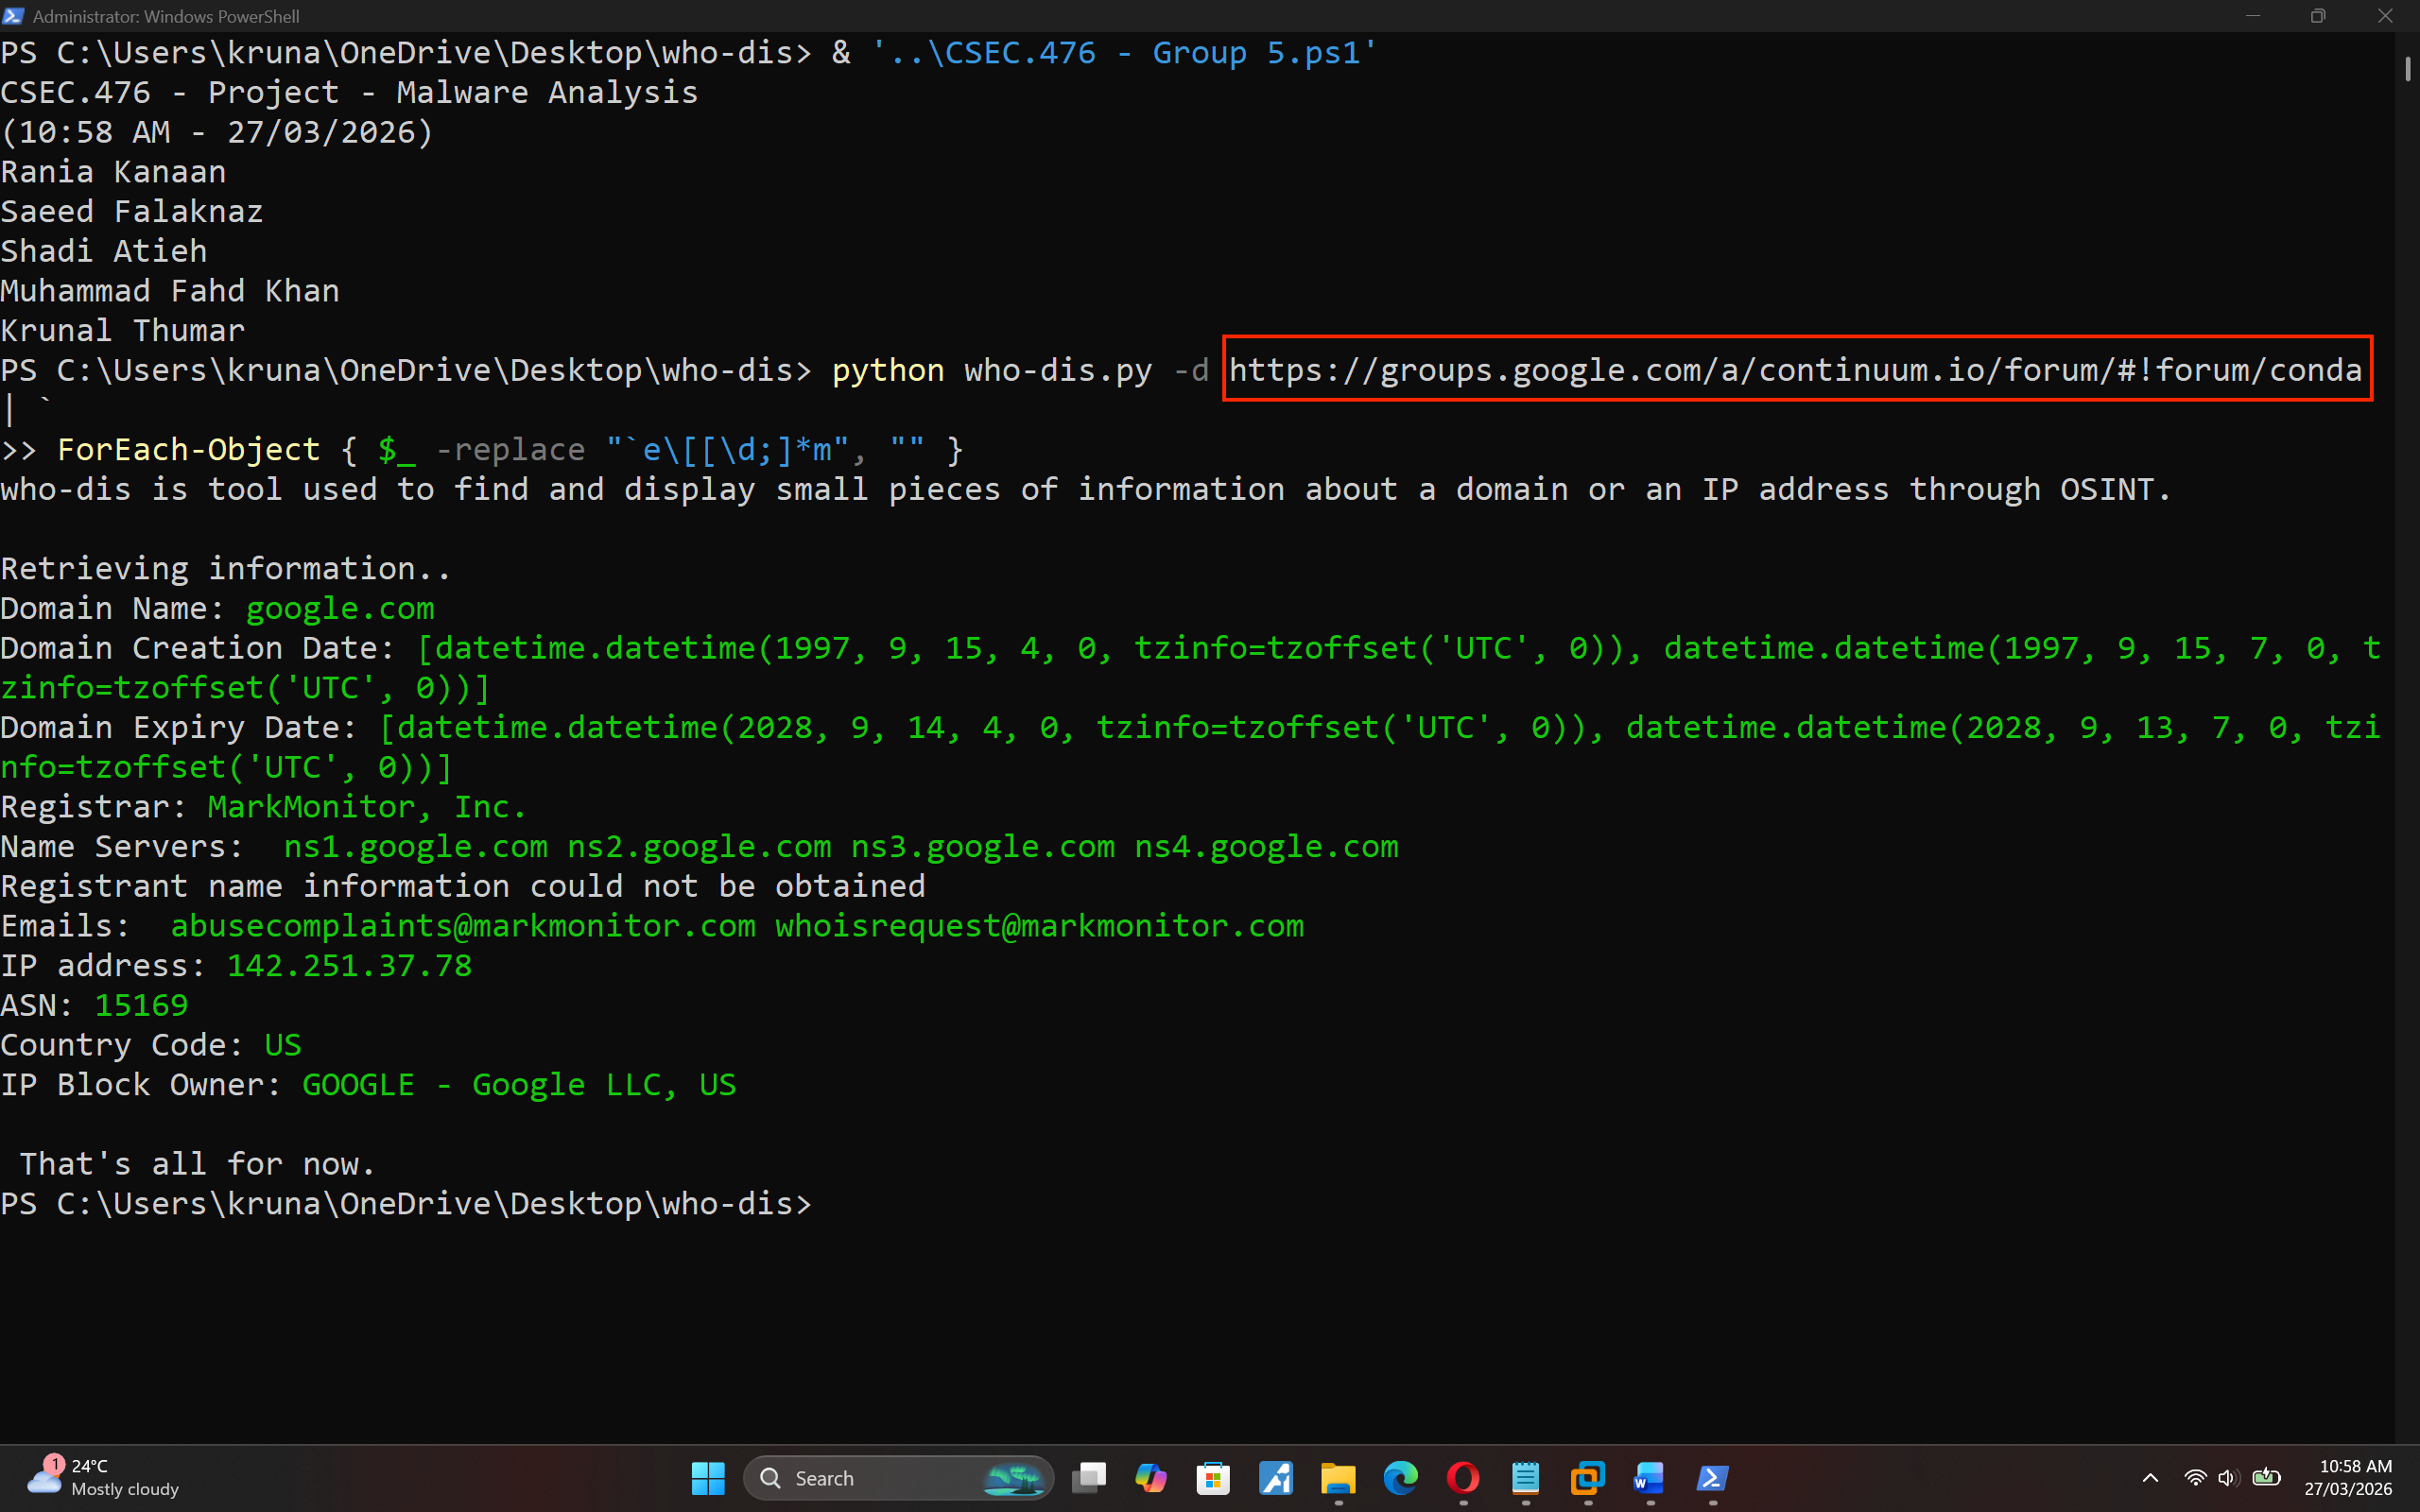This screenshot has width=2420, height=1512.
Task: Click the PowerShell title bar icon menu
Action: tap(14, 16)
